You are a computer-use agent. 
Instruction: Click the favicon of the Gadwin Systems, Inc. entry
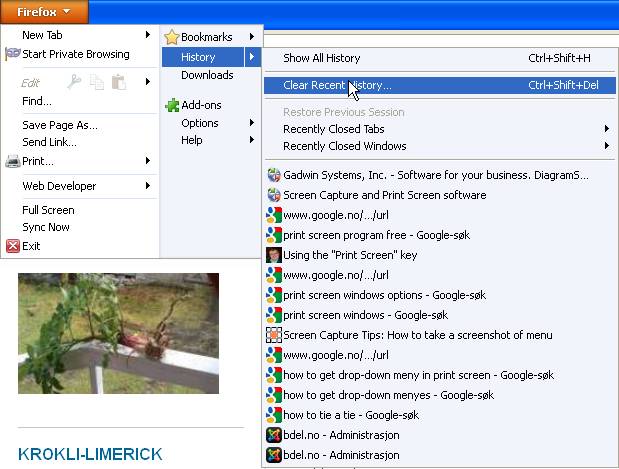click(x=274, y=175)
